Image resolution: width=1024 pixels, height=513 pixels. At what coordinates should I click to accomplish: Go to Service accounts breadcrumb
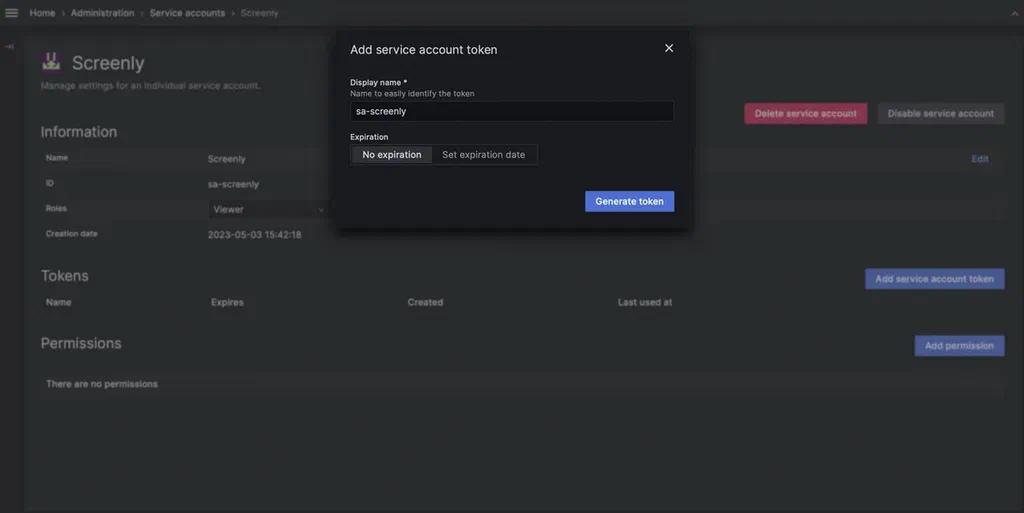(x=187, y=13)
